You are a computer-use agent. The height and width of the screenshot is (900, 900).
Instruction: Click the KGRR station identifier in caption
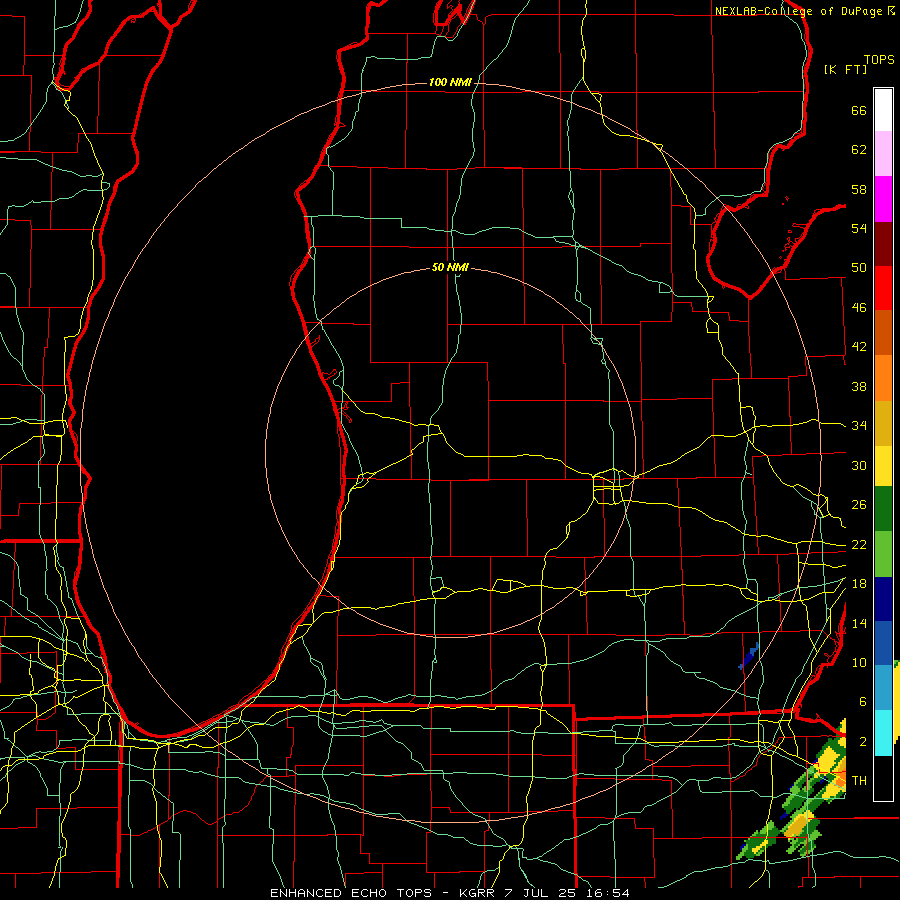478,893
